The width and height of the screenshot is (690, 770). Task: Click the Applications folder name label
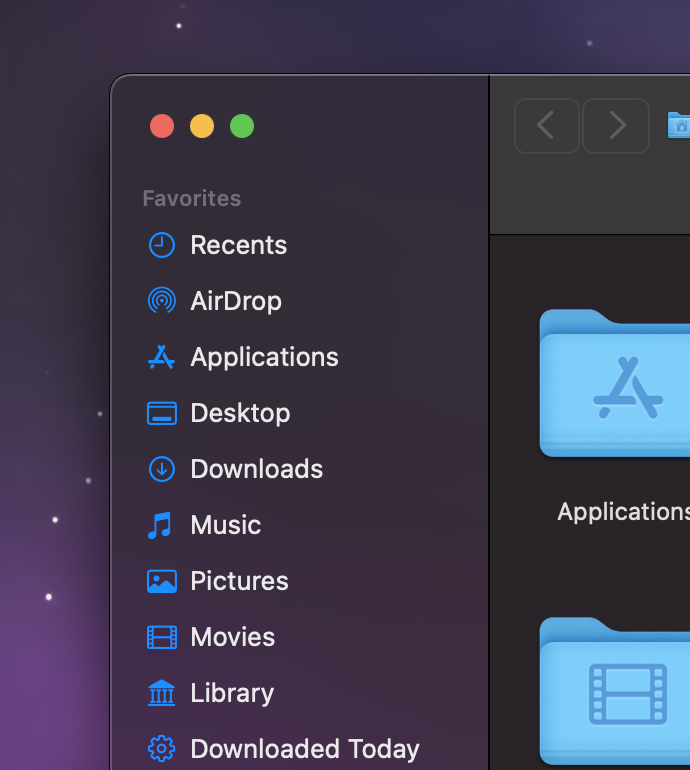coord(624,512)
